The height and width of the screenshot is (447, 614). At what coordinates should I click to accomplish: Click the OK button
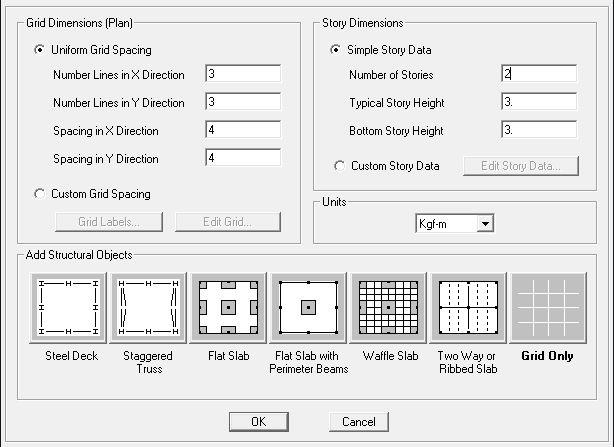click(x=259, y=422)
